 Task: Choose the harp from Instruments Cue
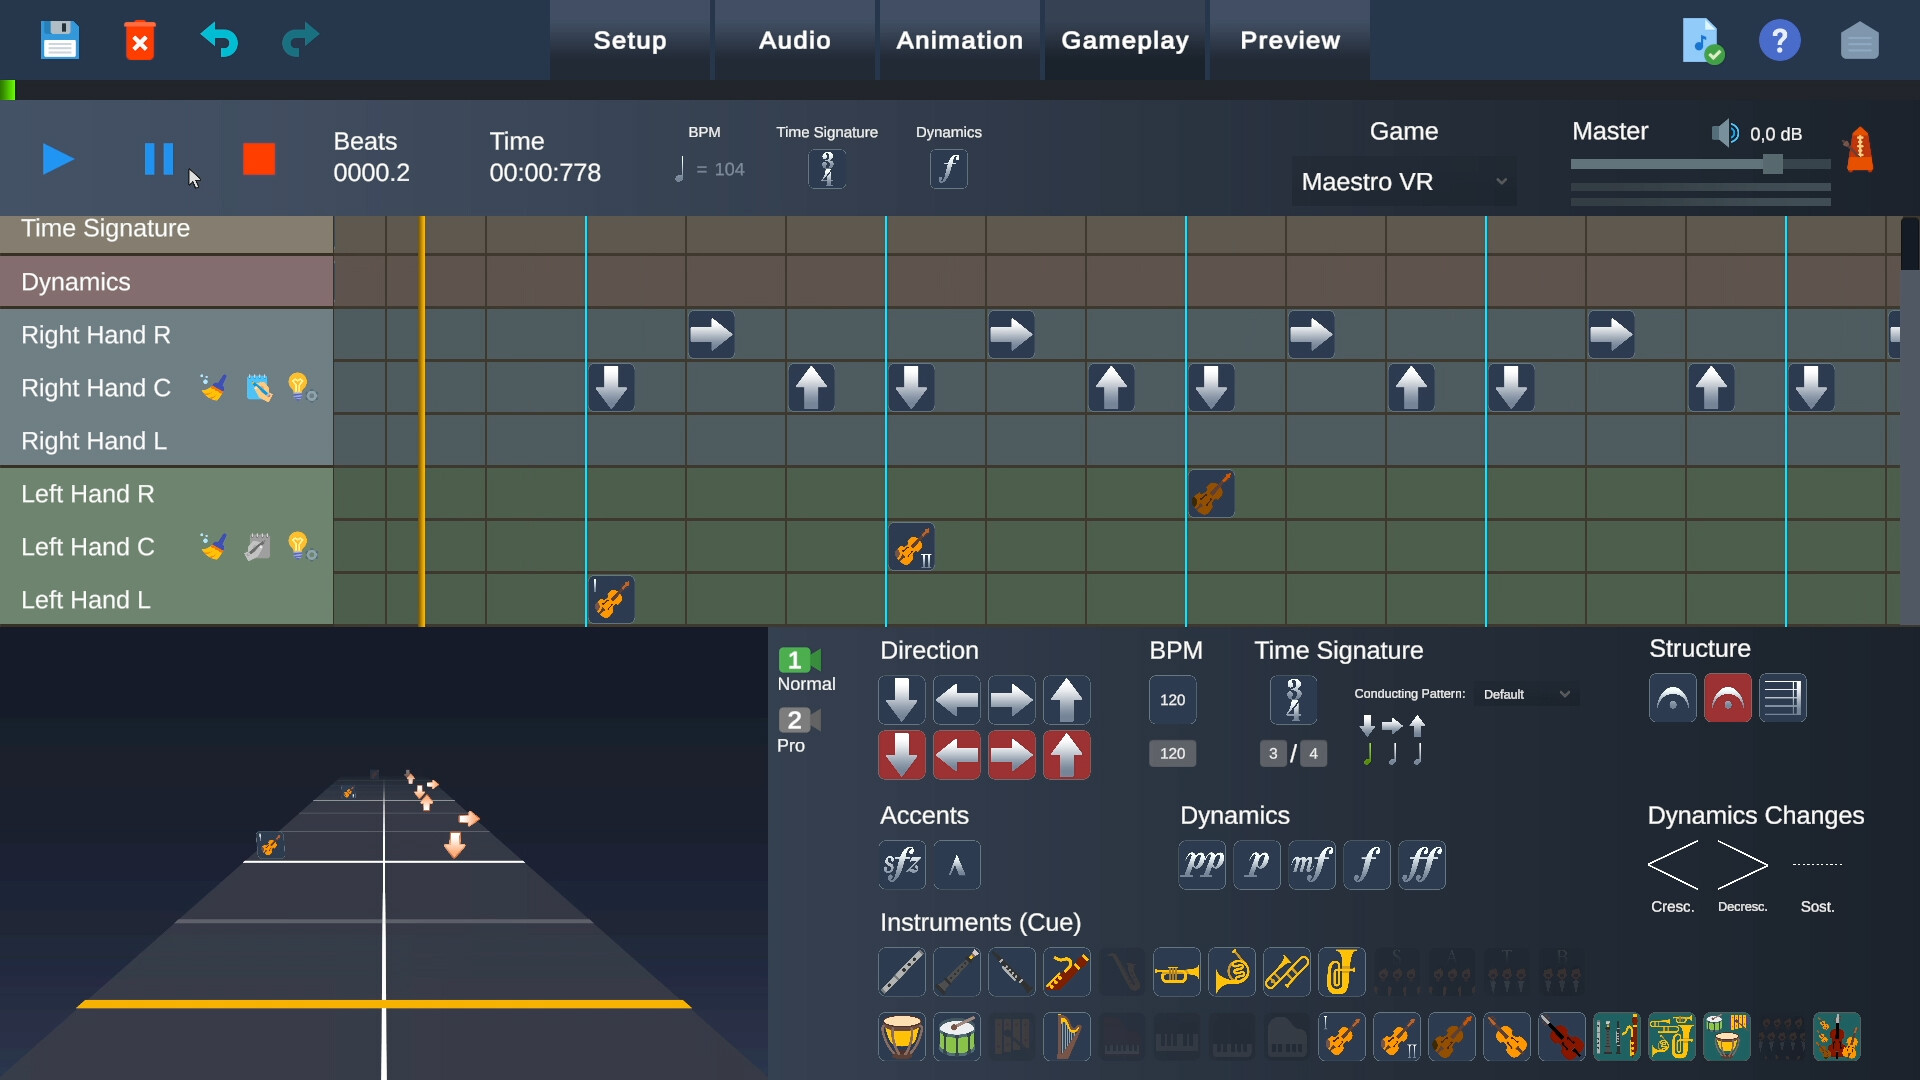(x=1067, y=1037)
